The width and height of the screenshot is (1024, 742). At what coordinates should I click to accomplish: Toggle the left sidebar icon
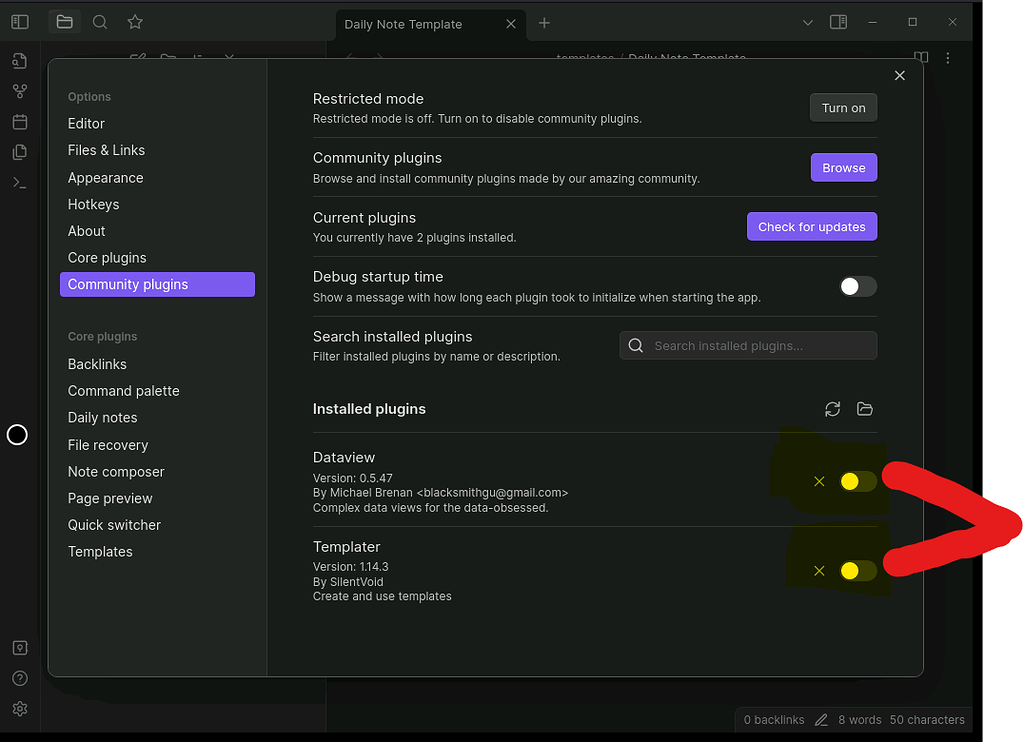[20, 22]
